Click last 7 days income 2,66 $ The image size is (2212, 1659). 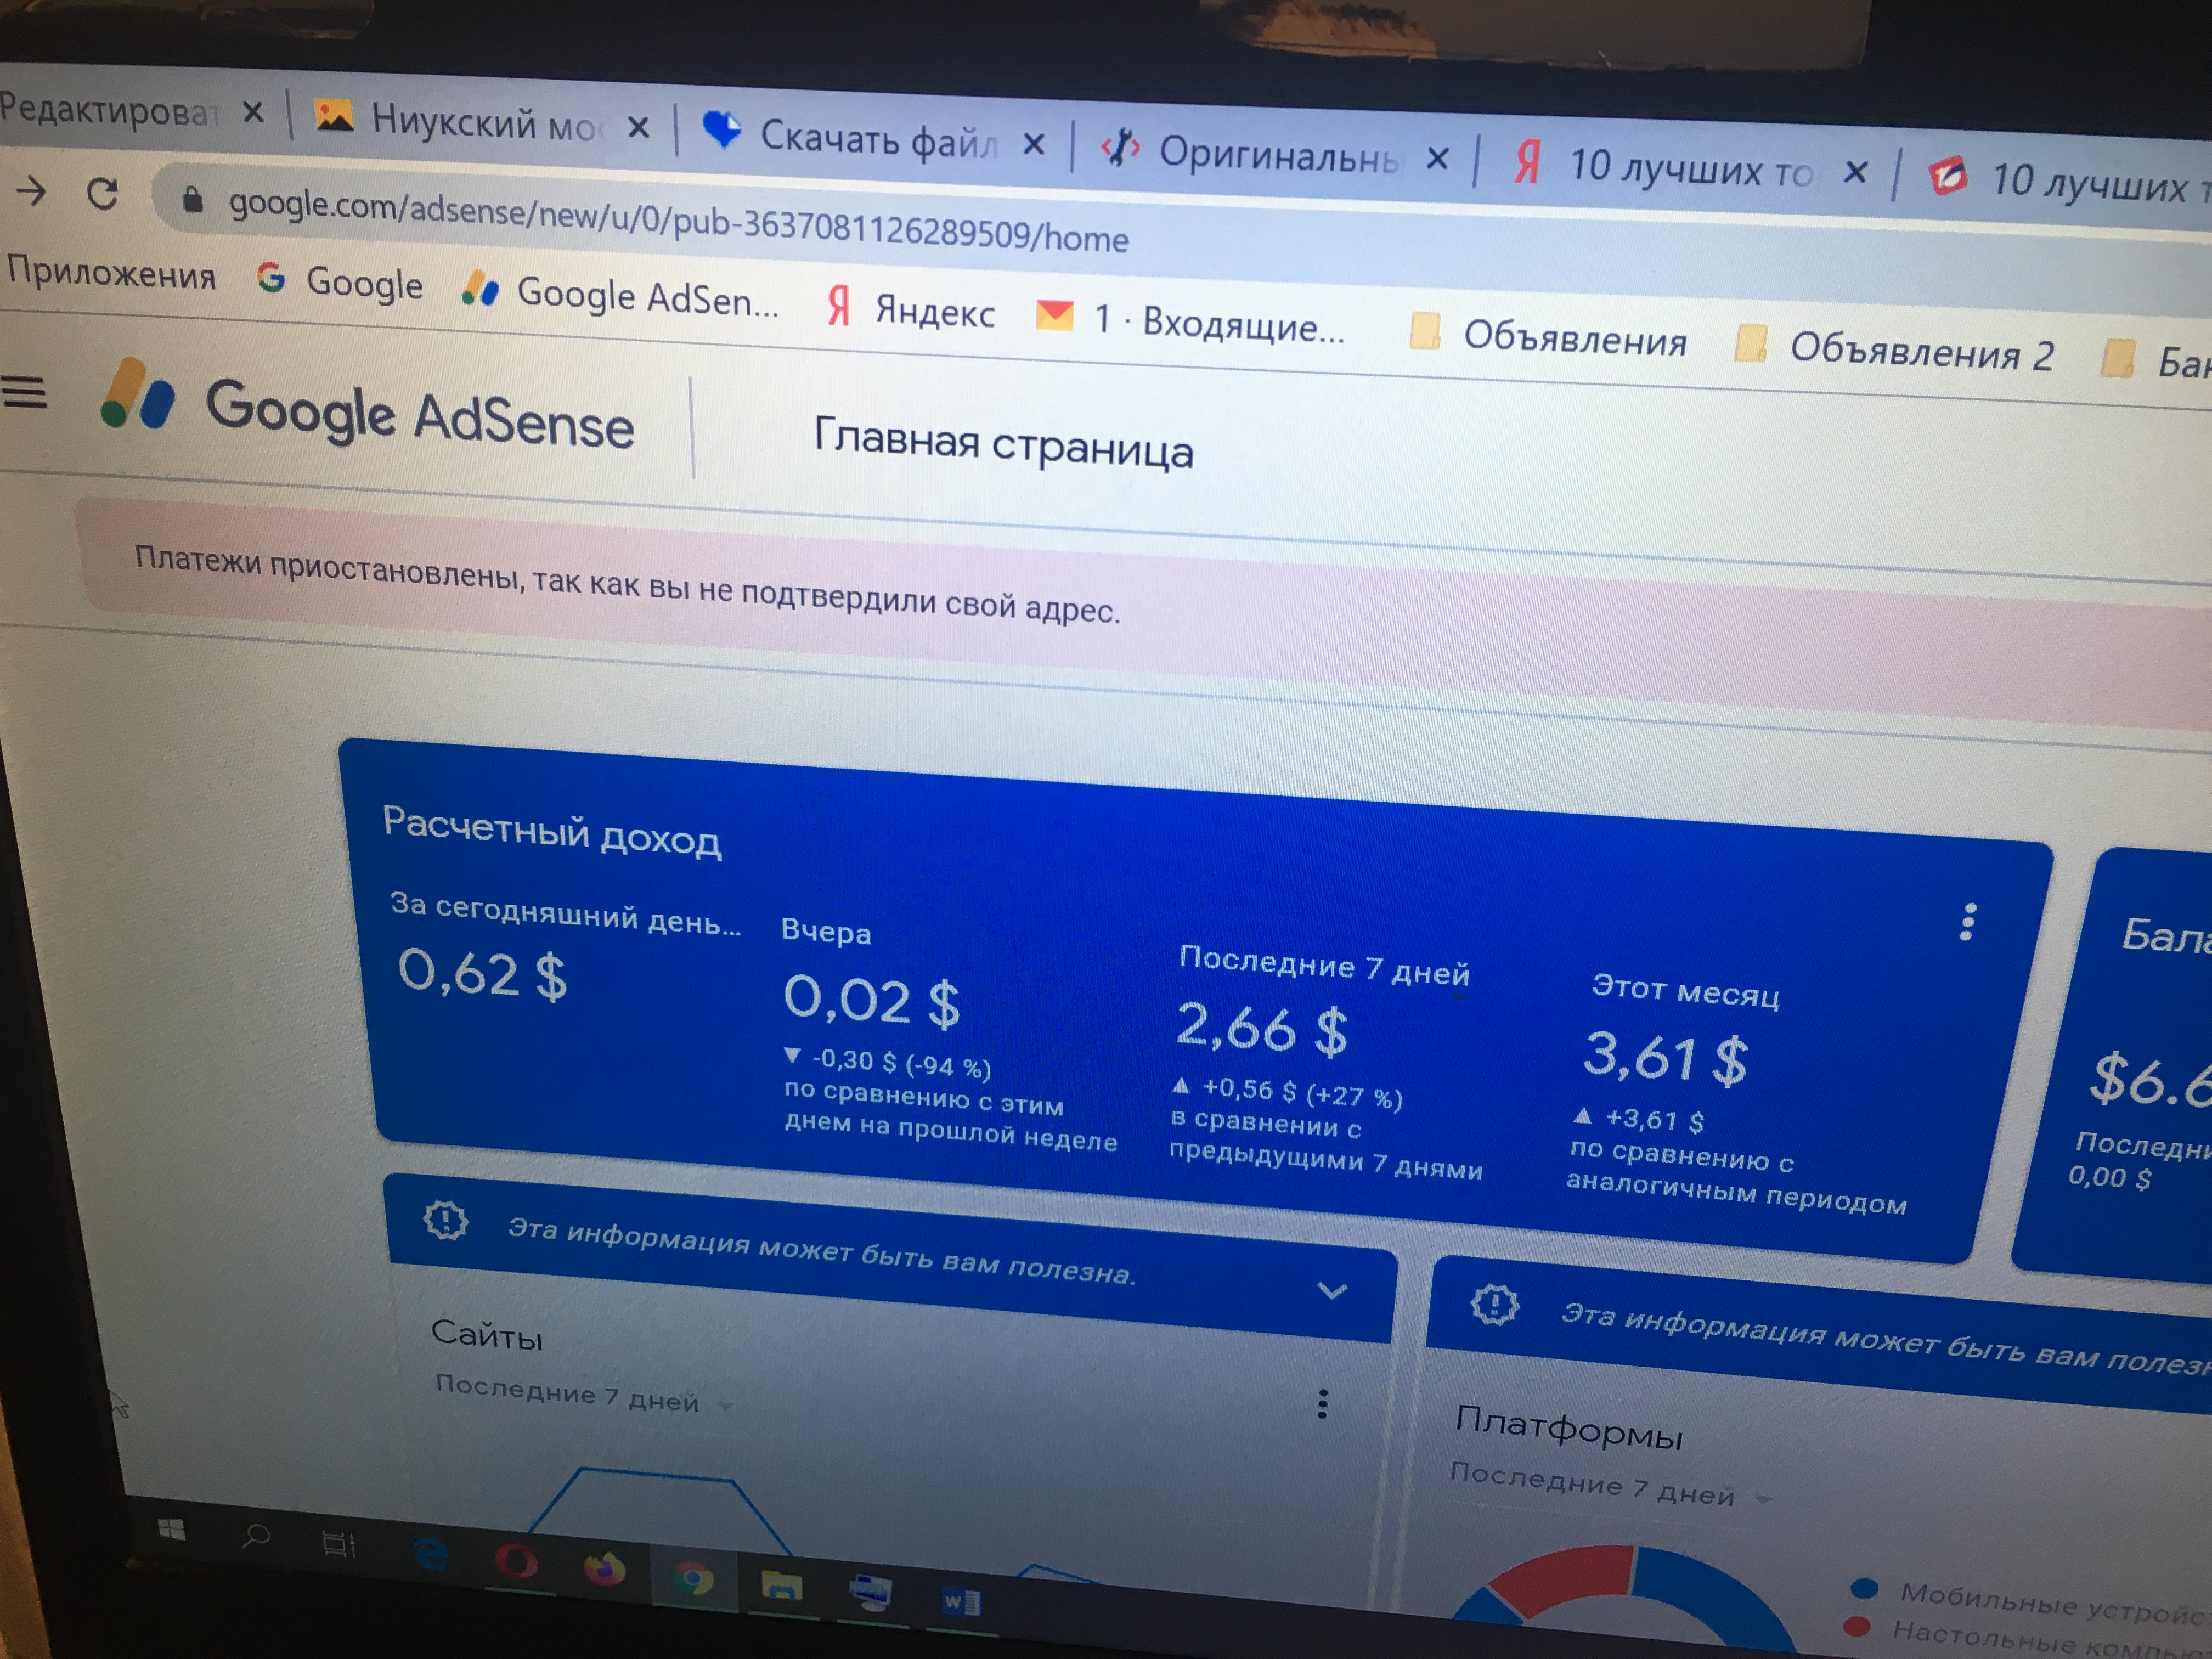(x=1262, y=1028)
